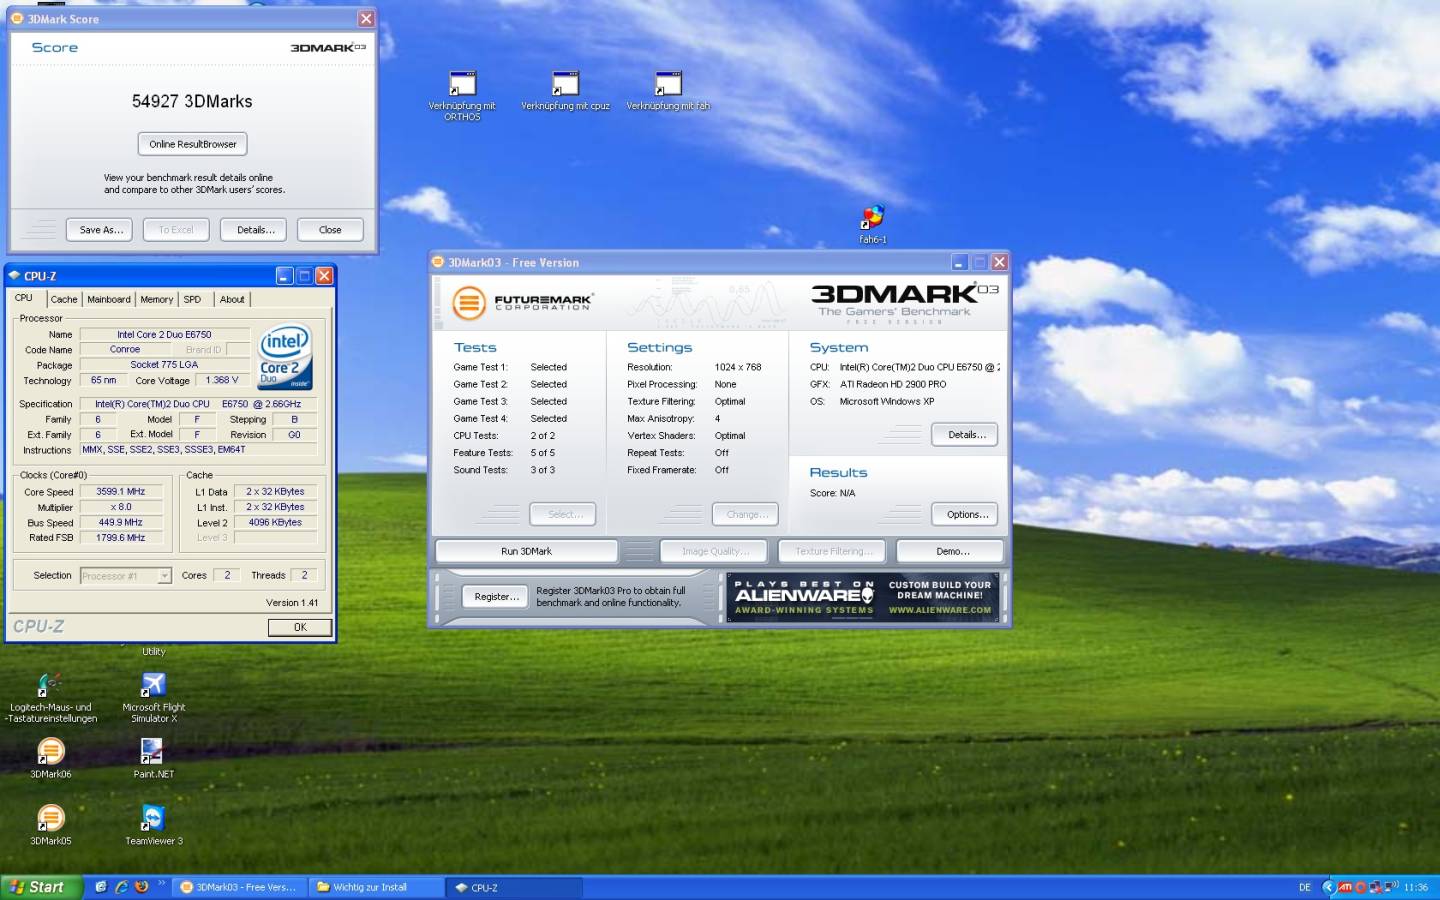1440x900 pixels.
Task: Click Options… under Results in 3DMark03
Action: pyautogui.click(x=966, y=514)
